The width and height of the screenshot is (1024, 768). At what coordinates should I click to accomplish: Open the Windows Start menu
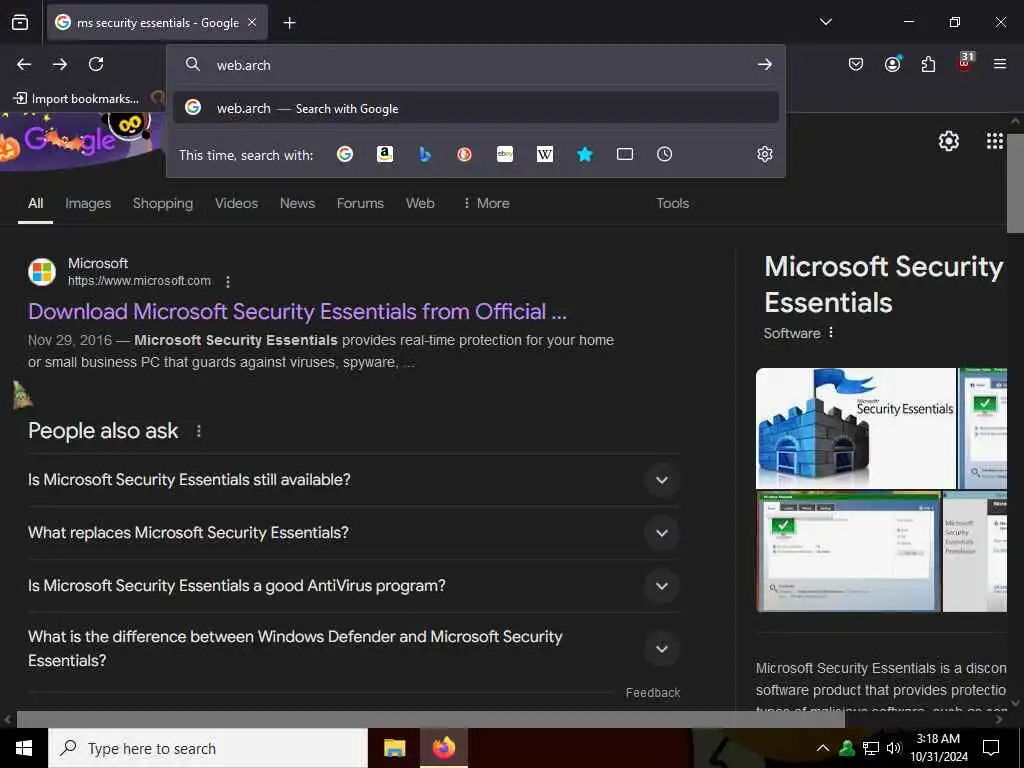24,748
